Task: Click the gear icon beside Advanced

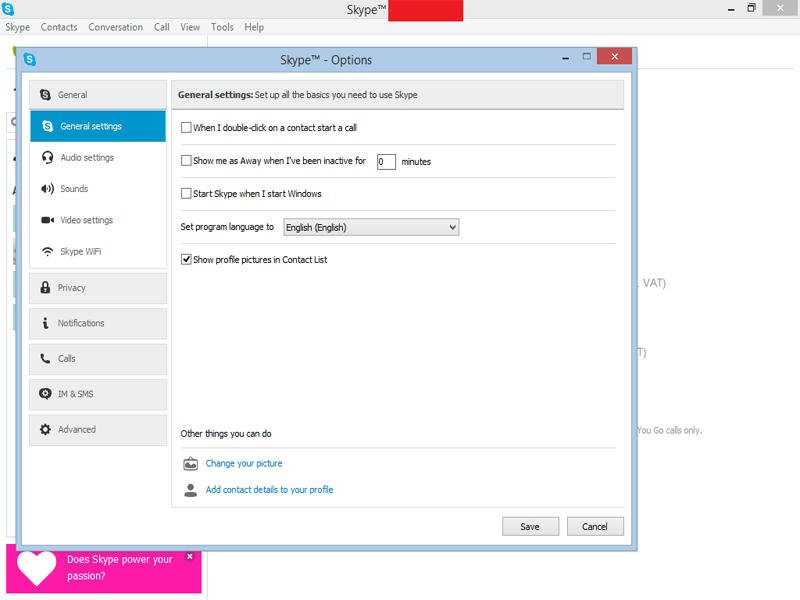Action: coord(45,430)
